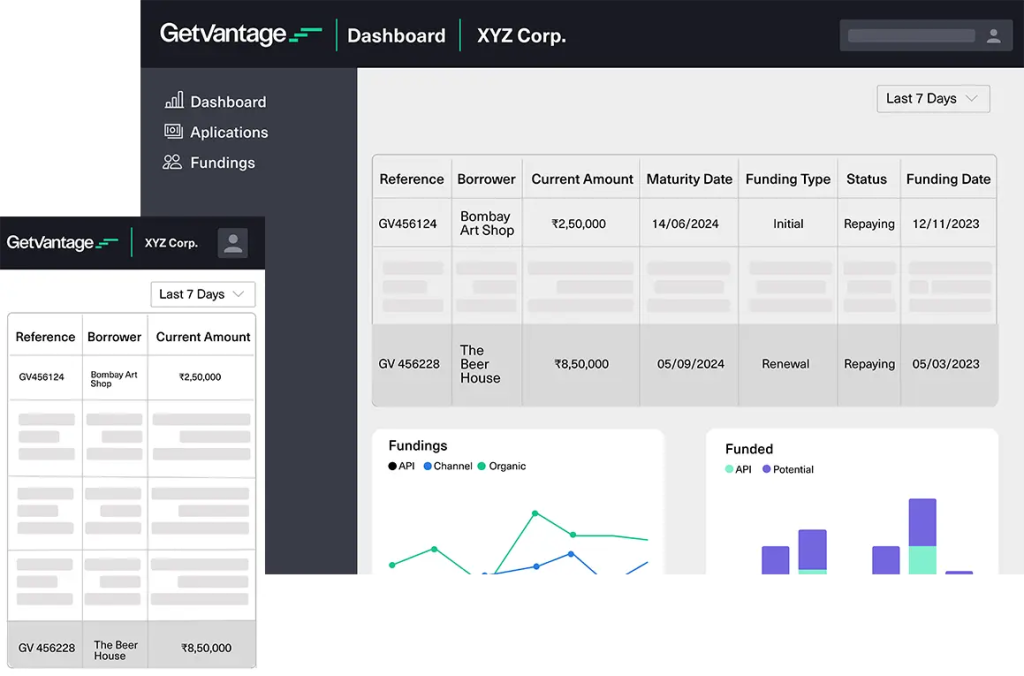The width and height of the screenshot is (1024, 676).
Task: Click the Fundings people sidebar icon
Action: point(172,162)
